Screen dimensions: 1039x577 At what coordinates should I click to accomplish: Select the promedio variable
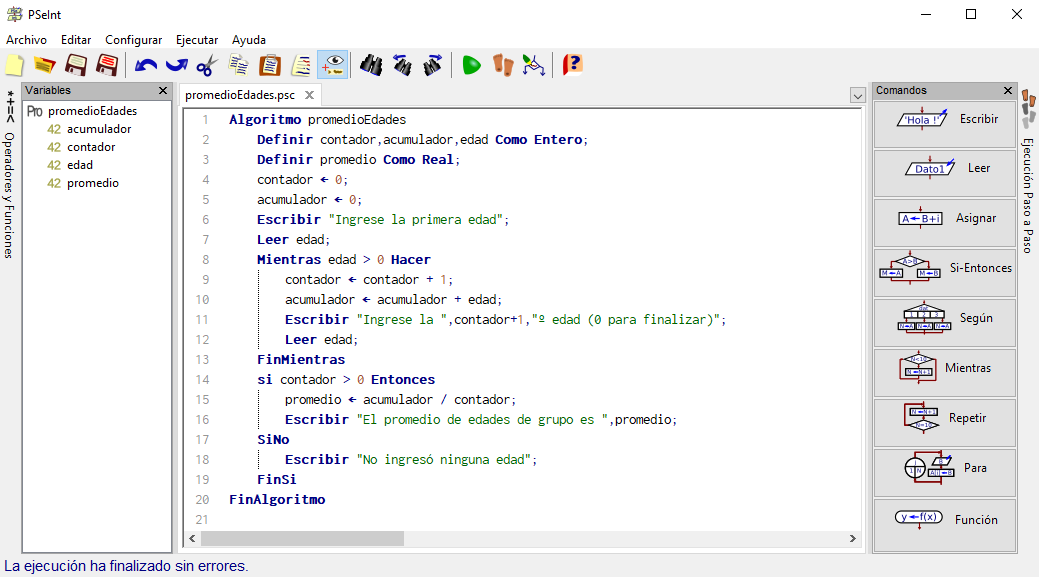click(x=93, y=183)
